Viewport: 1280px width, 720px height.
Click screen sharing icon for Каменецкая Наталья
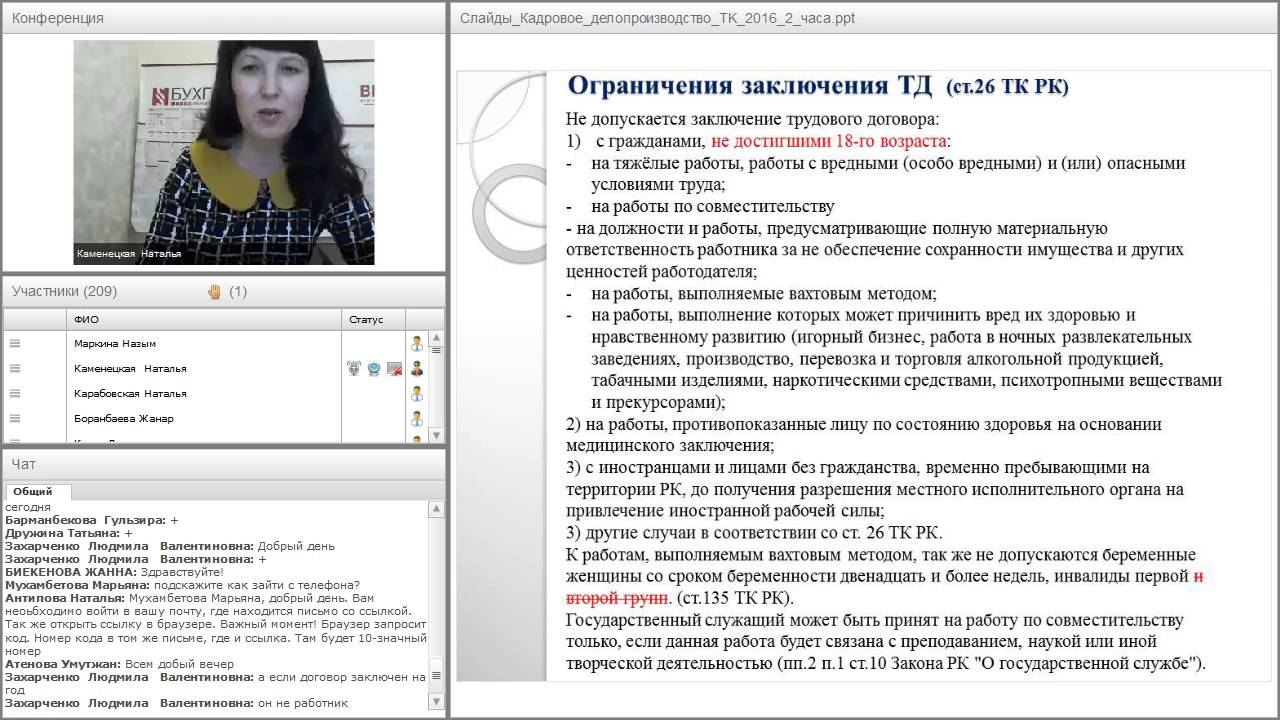click(x=394, y=368)
